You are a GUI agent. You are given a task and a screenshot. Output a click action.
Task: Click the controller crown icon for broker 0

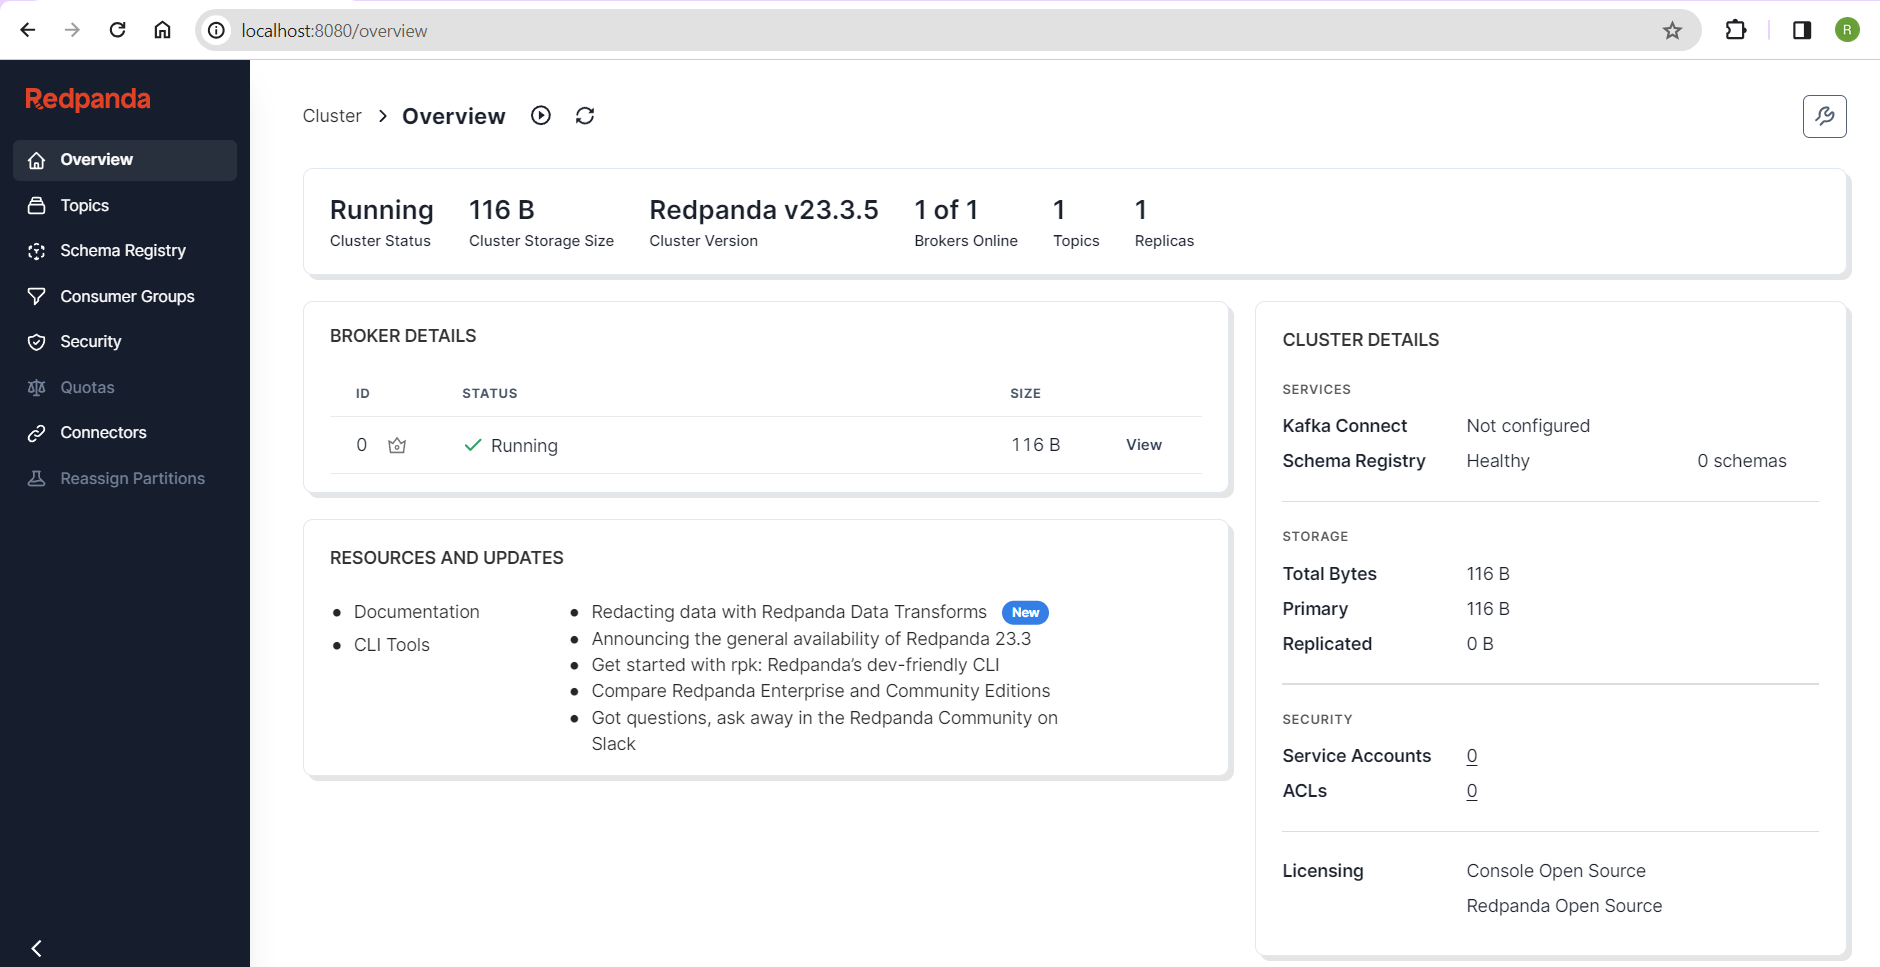click(x=397, y=445)
